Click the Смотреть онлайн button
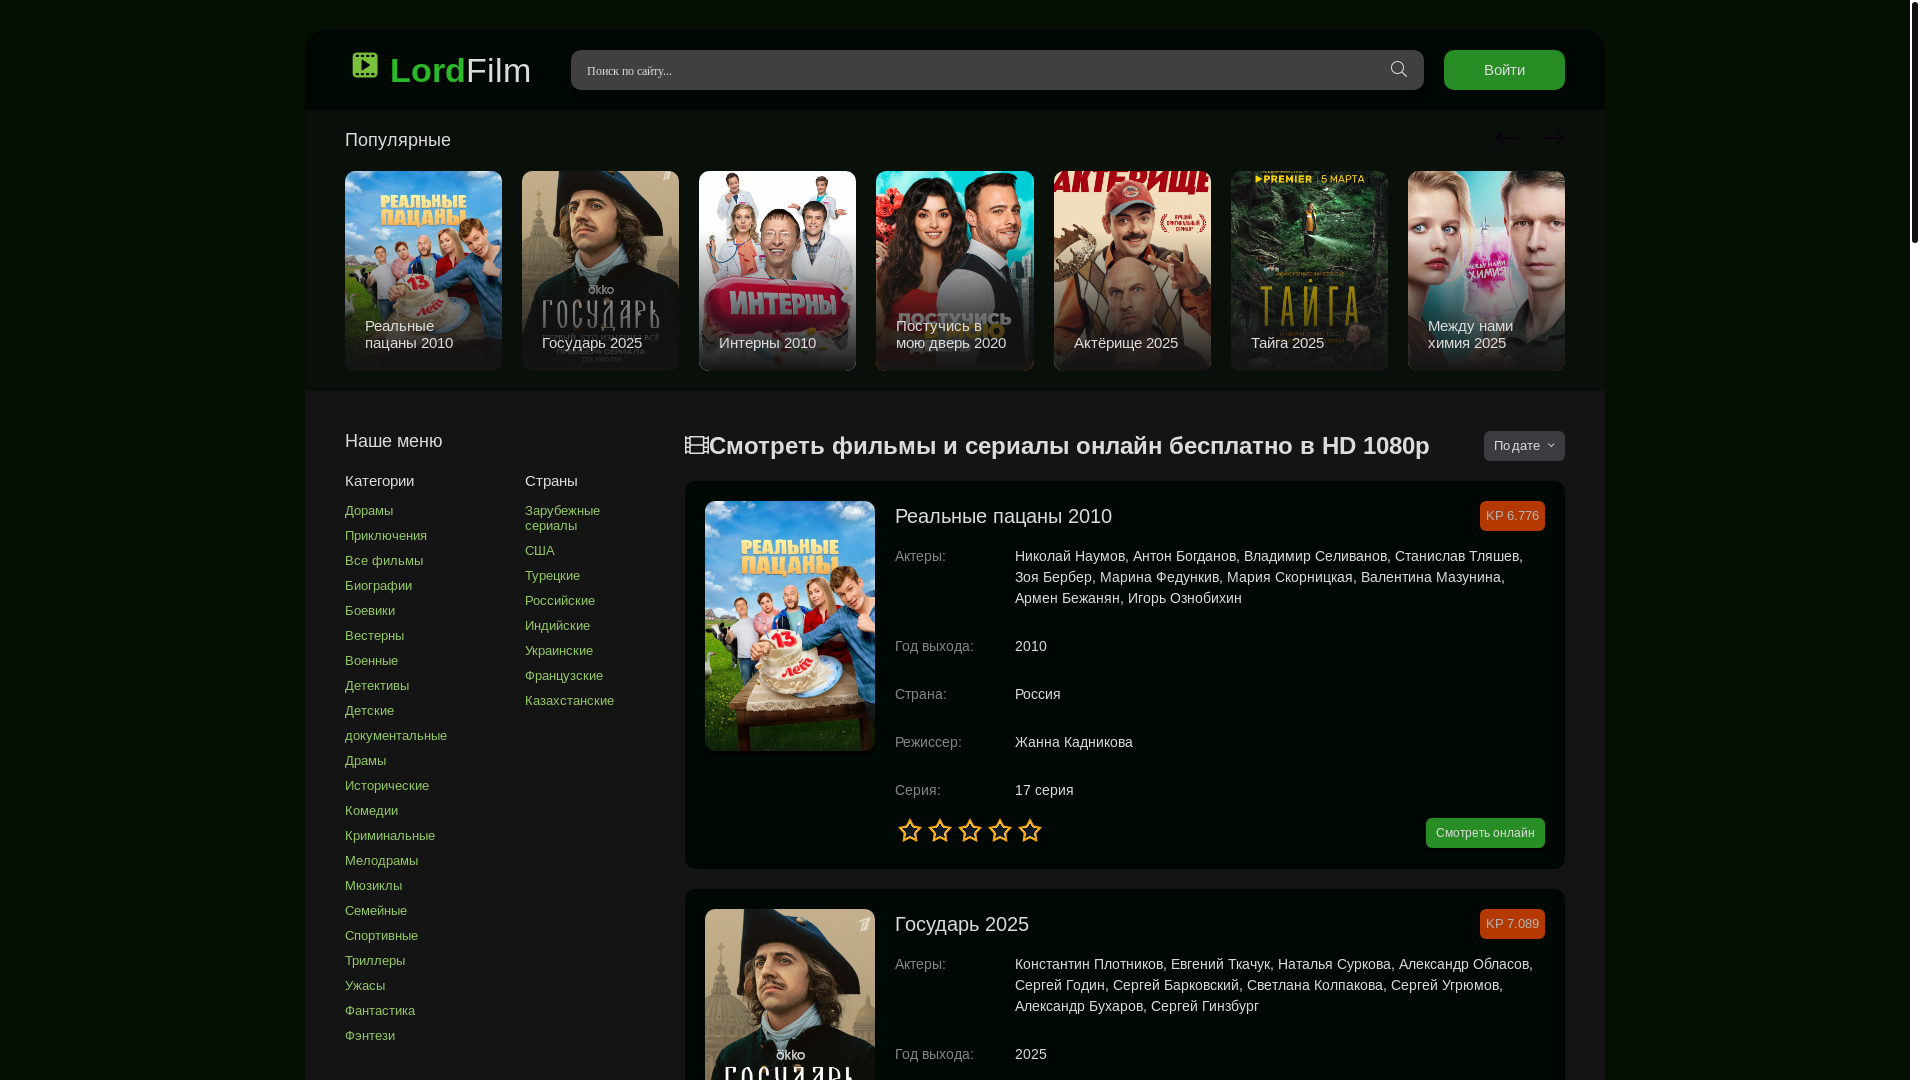1920x1080 pixels. 1485,833
